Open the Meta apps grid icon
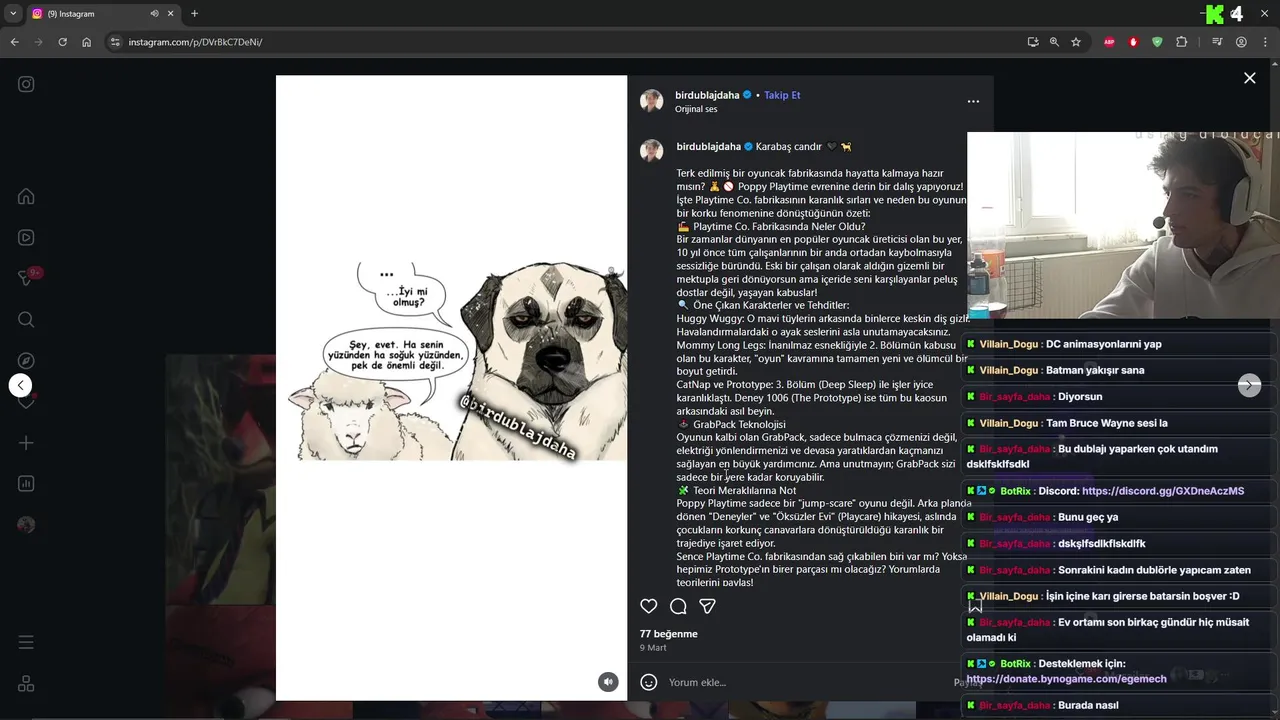Viewport: 1280px width, 720px height. [26, 684]
